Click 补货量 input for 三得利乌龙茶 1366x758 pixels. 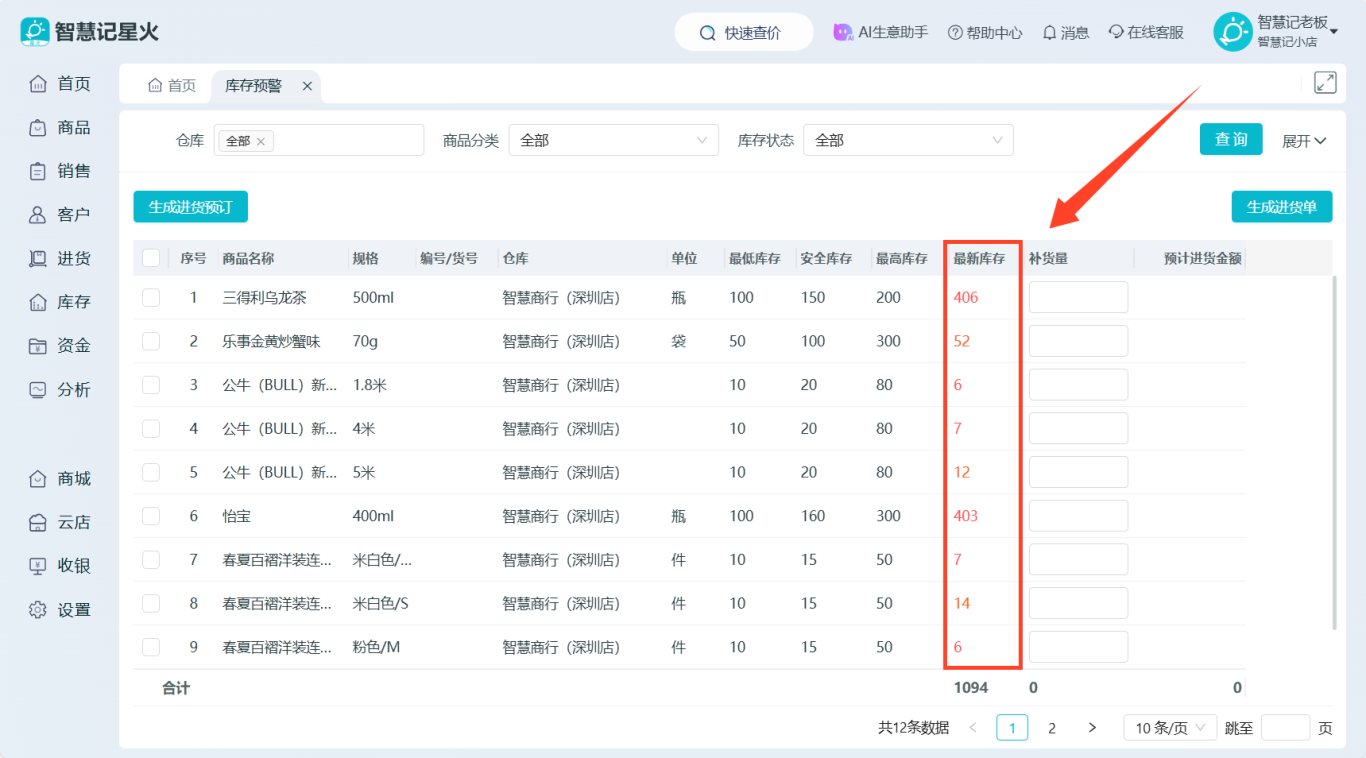click(1078, 297)
